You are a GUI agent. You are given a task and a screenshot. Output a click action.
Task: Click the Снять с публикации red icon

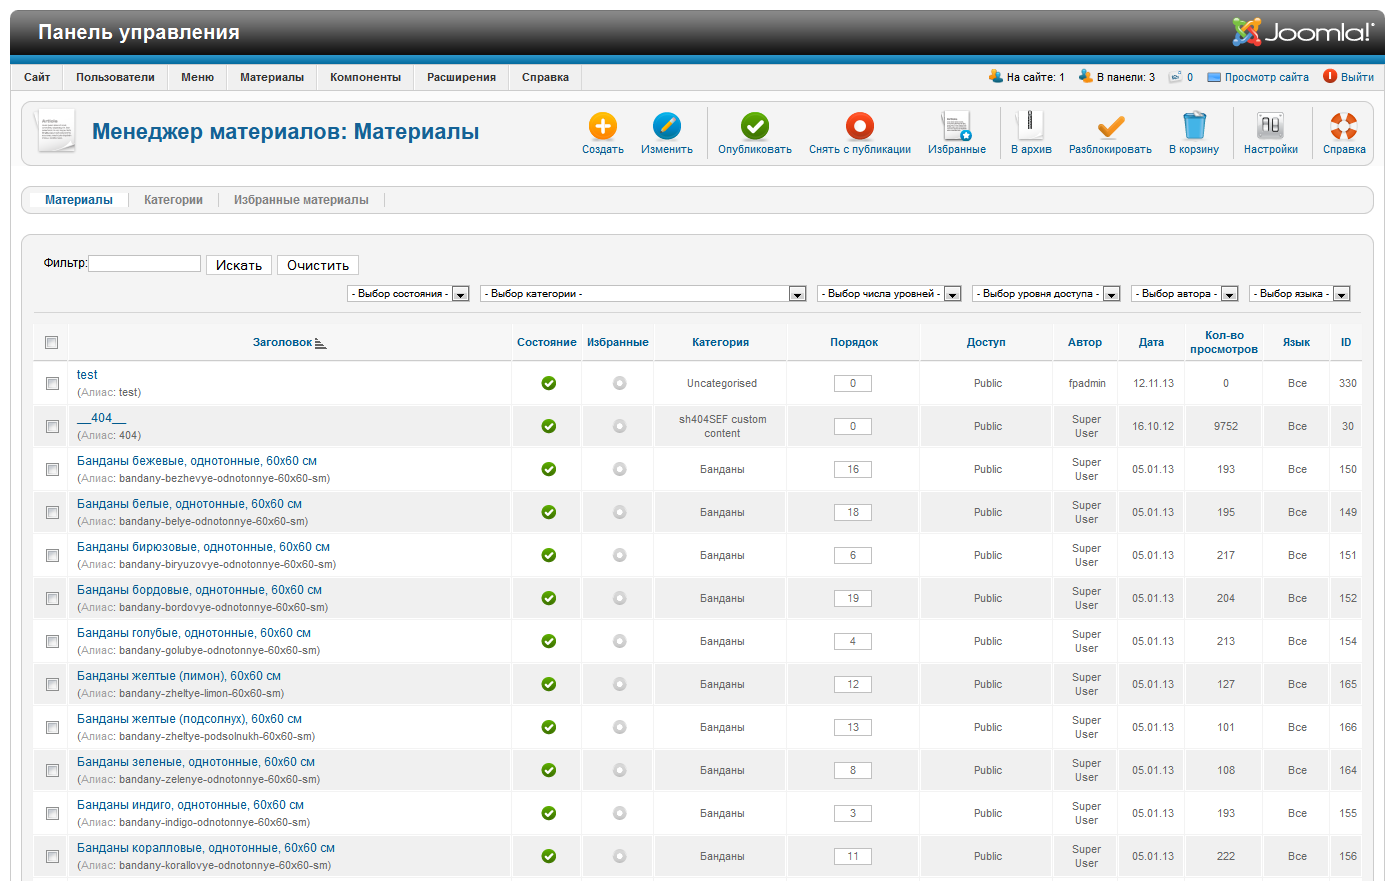point(860,126)
